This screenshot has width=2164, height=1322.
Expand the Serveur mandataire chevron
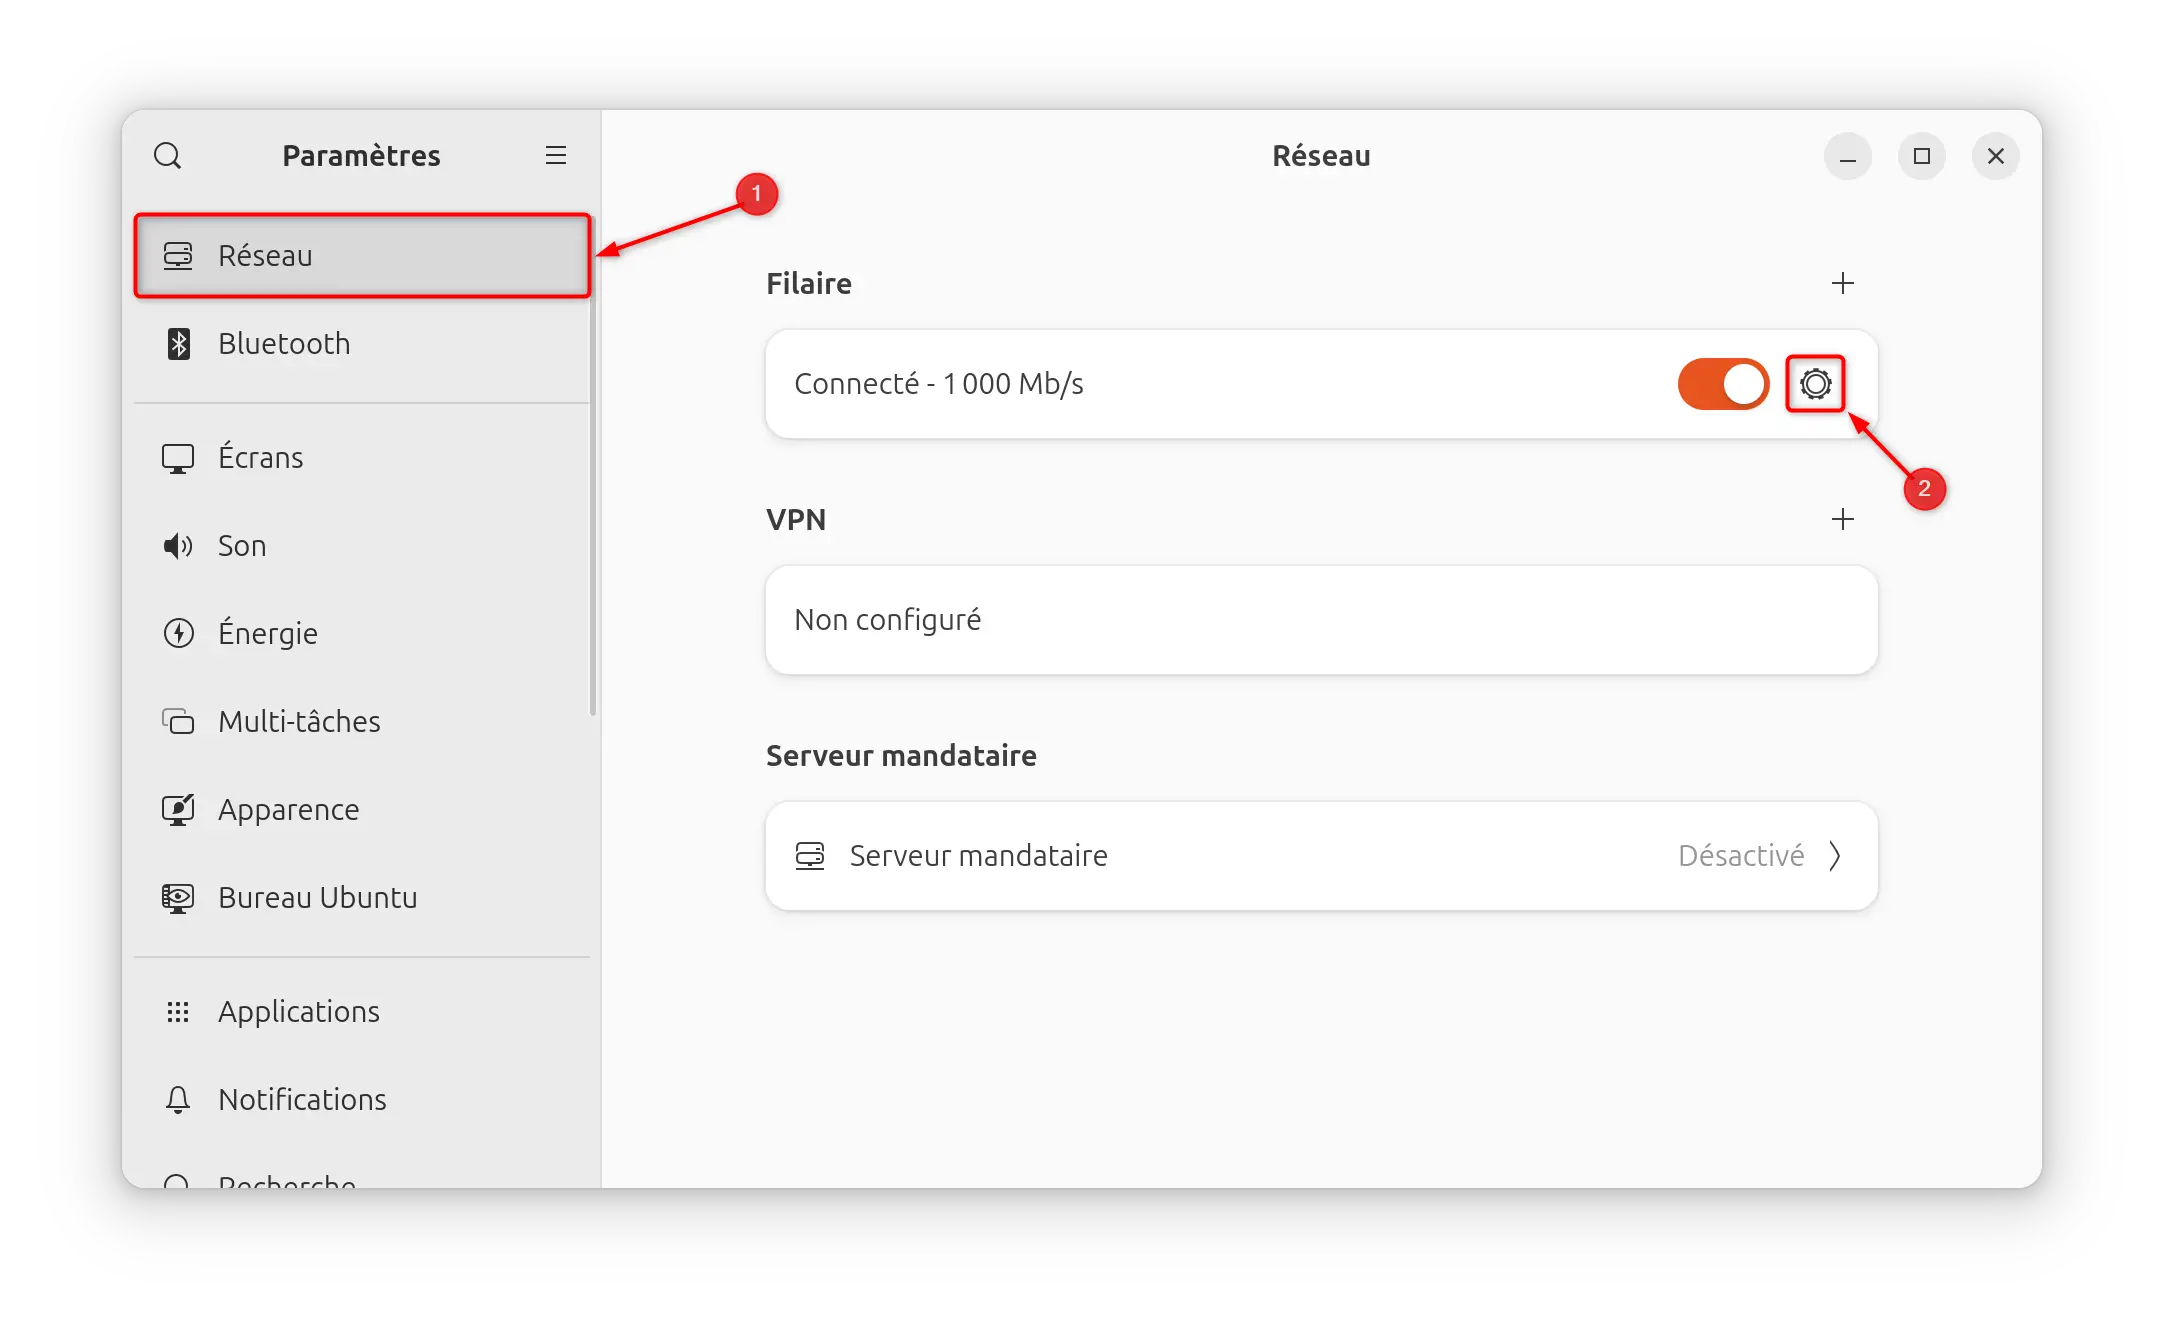1835,856
